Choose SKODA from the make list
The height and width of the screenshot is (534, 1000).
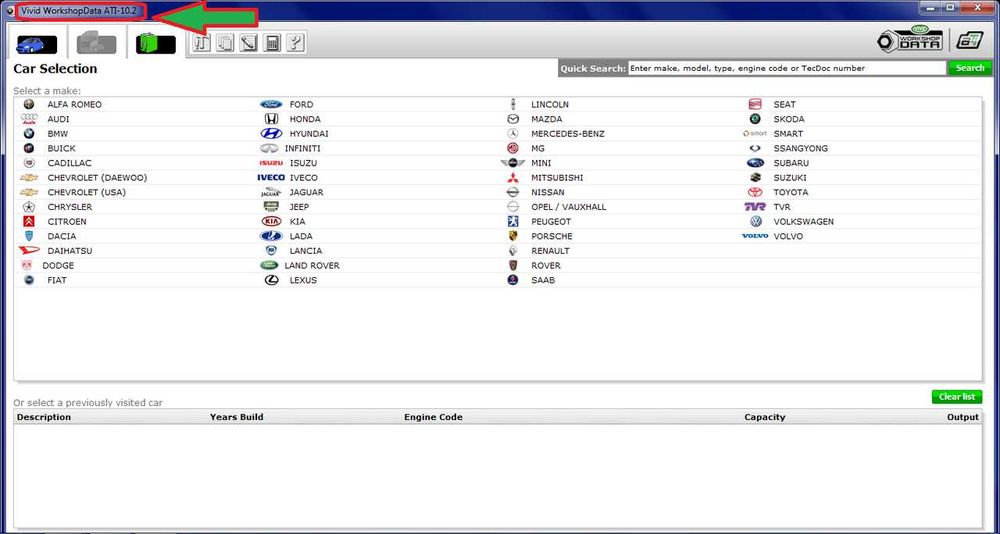(789, 119)
